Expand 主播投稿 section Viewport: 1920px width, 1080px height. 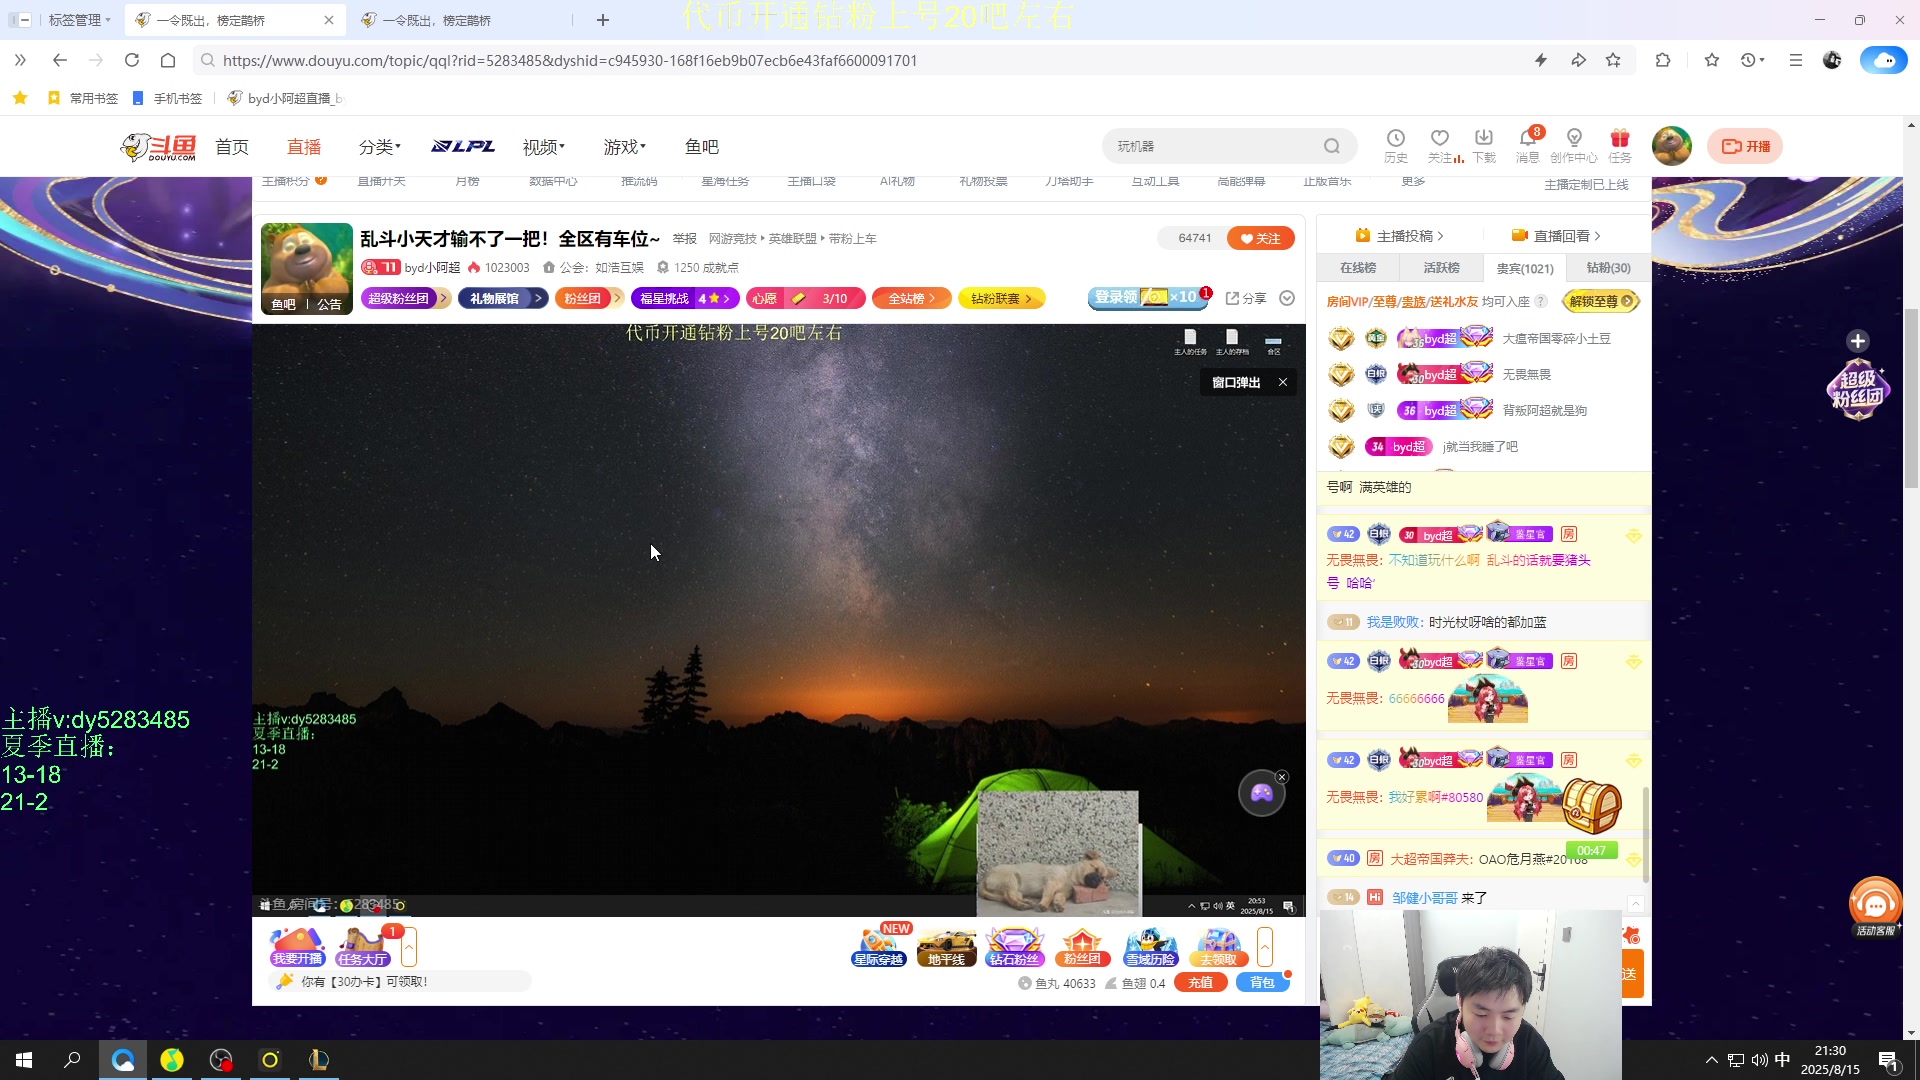[x=1400, y=236]
